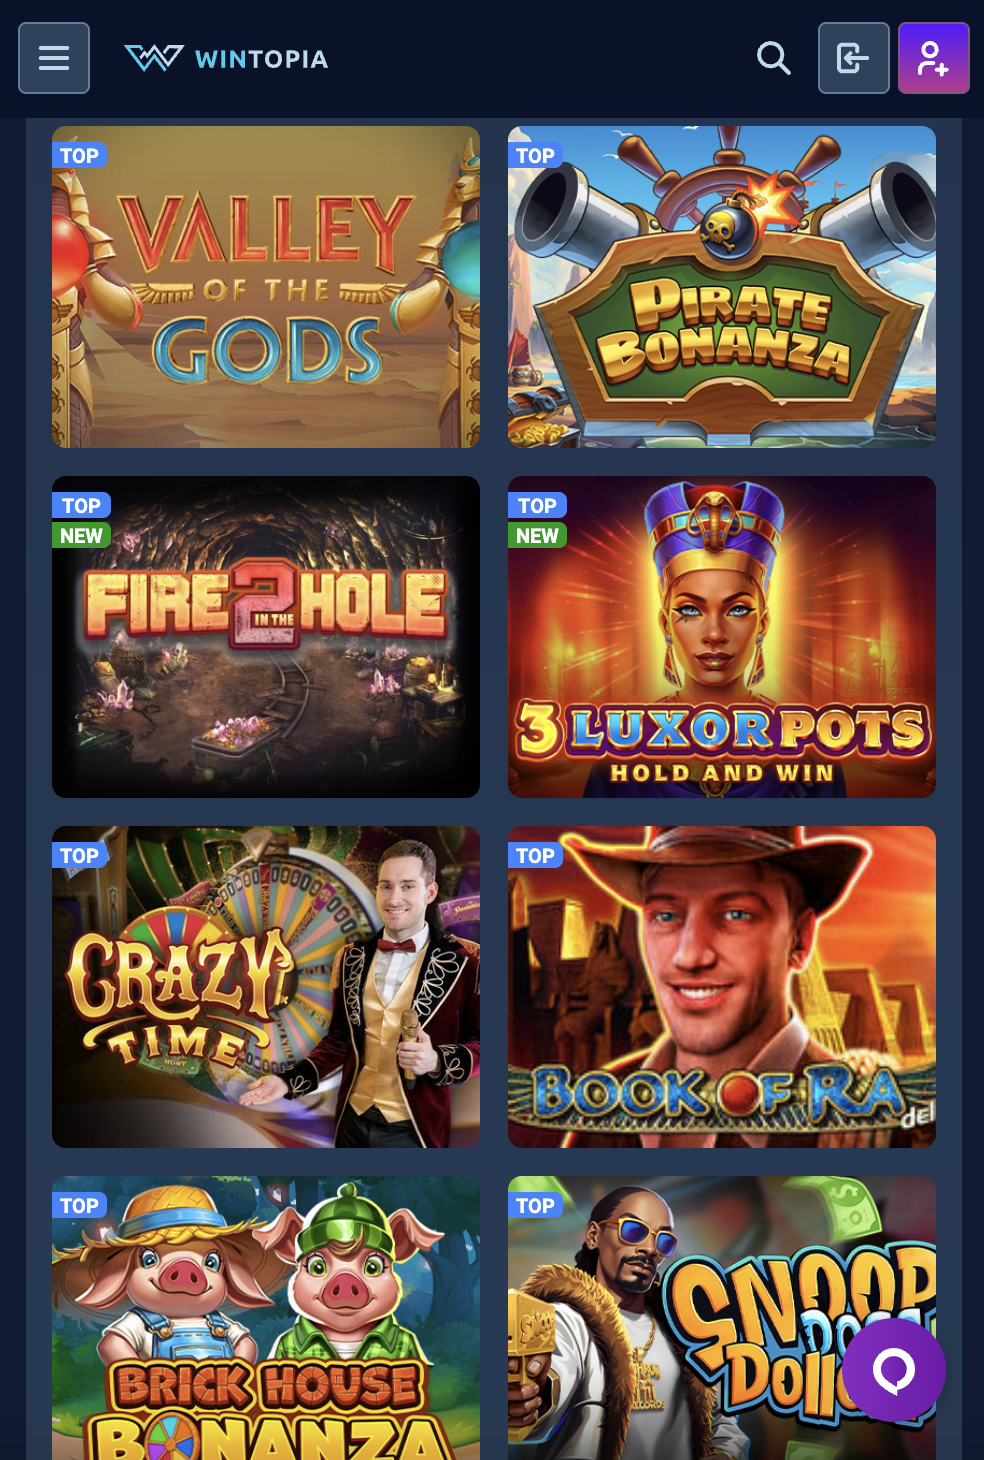Select Snoop Dogg Dollars game tile
984x1460 pixels.
(x=722, y=1318)
